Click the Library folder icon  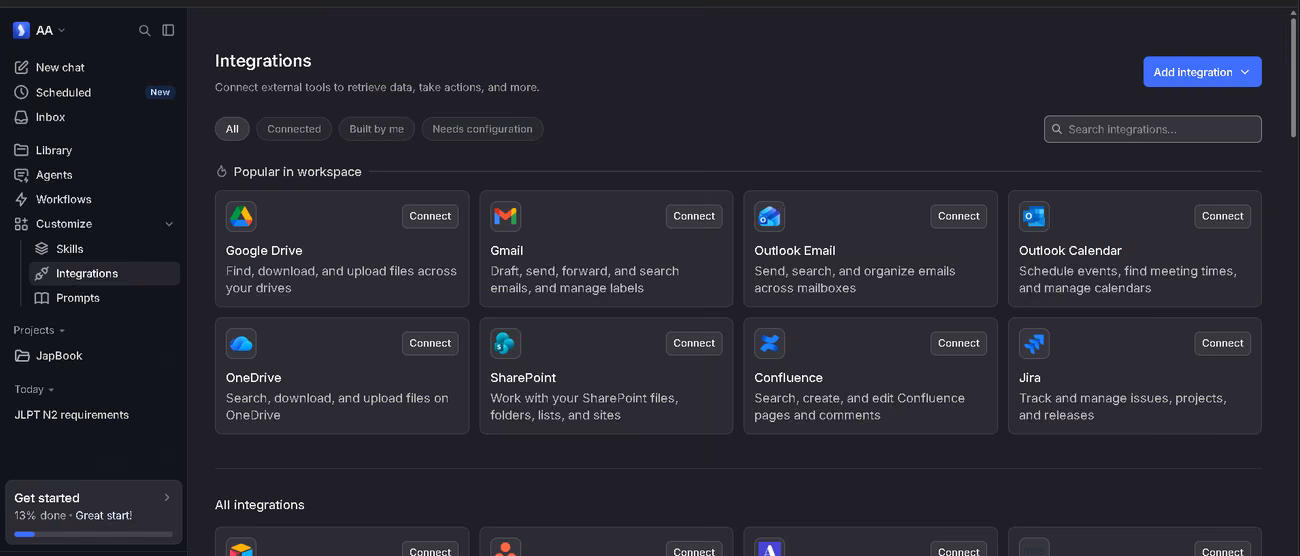(21, 150)
